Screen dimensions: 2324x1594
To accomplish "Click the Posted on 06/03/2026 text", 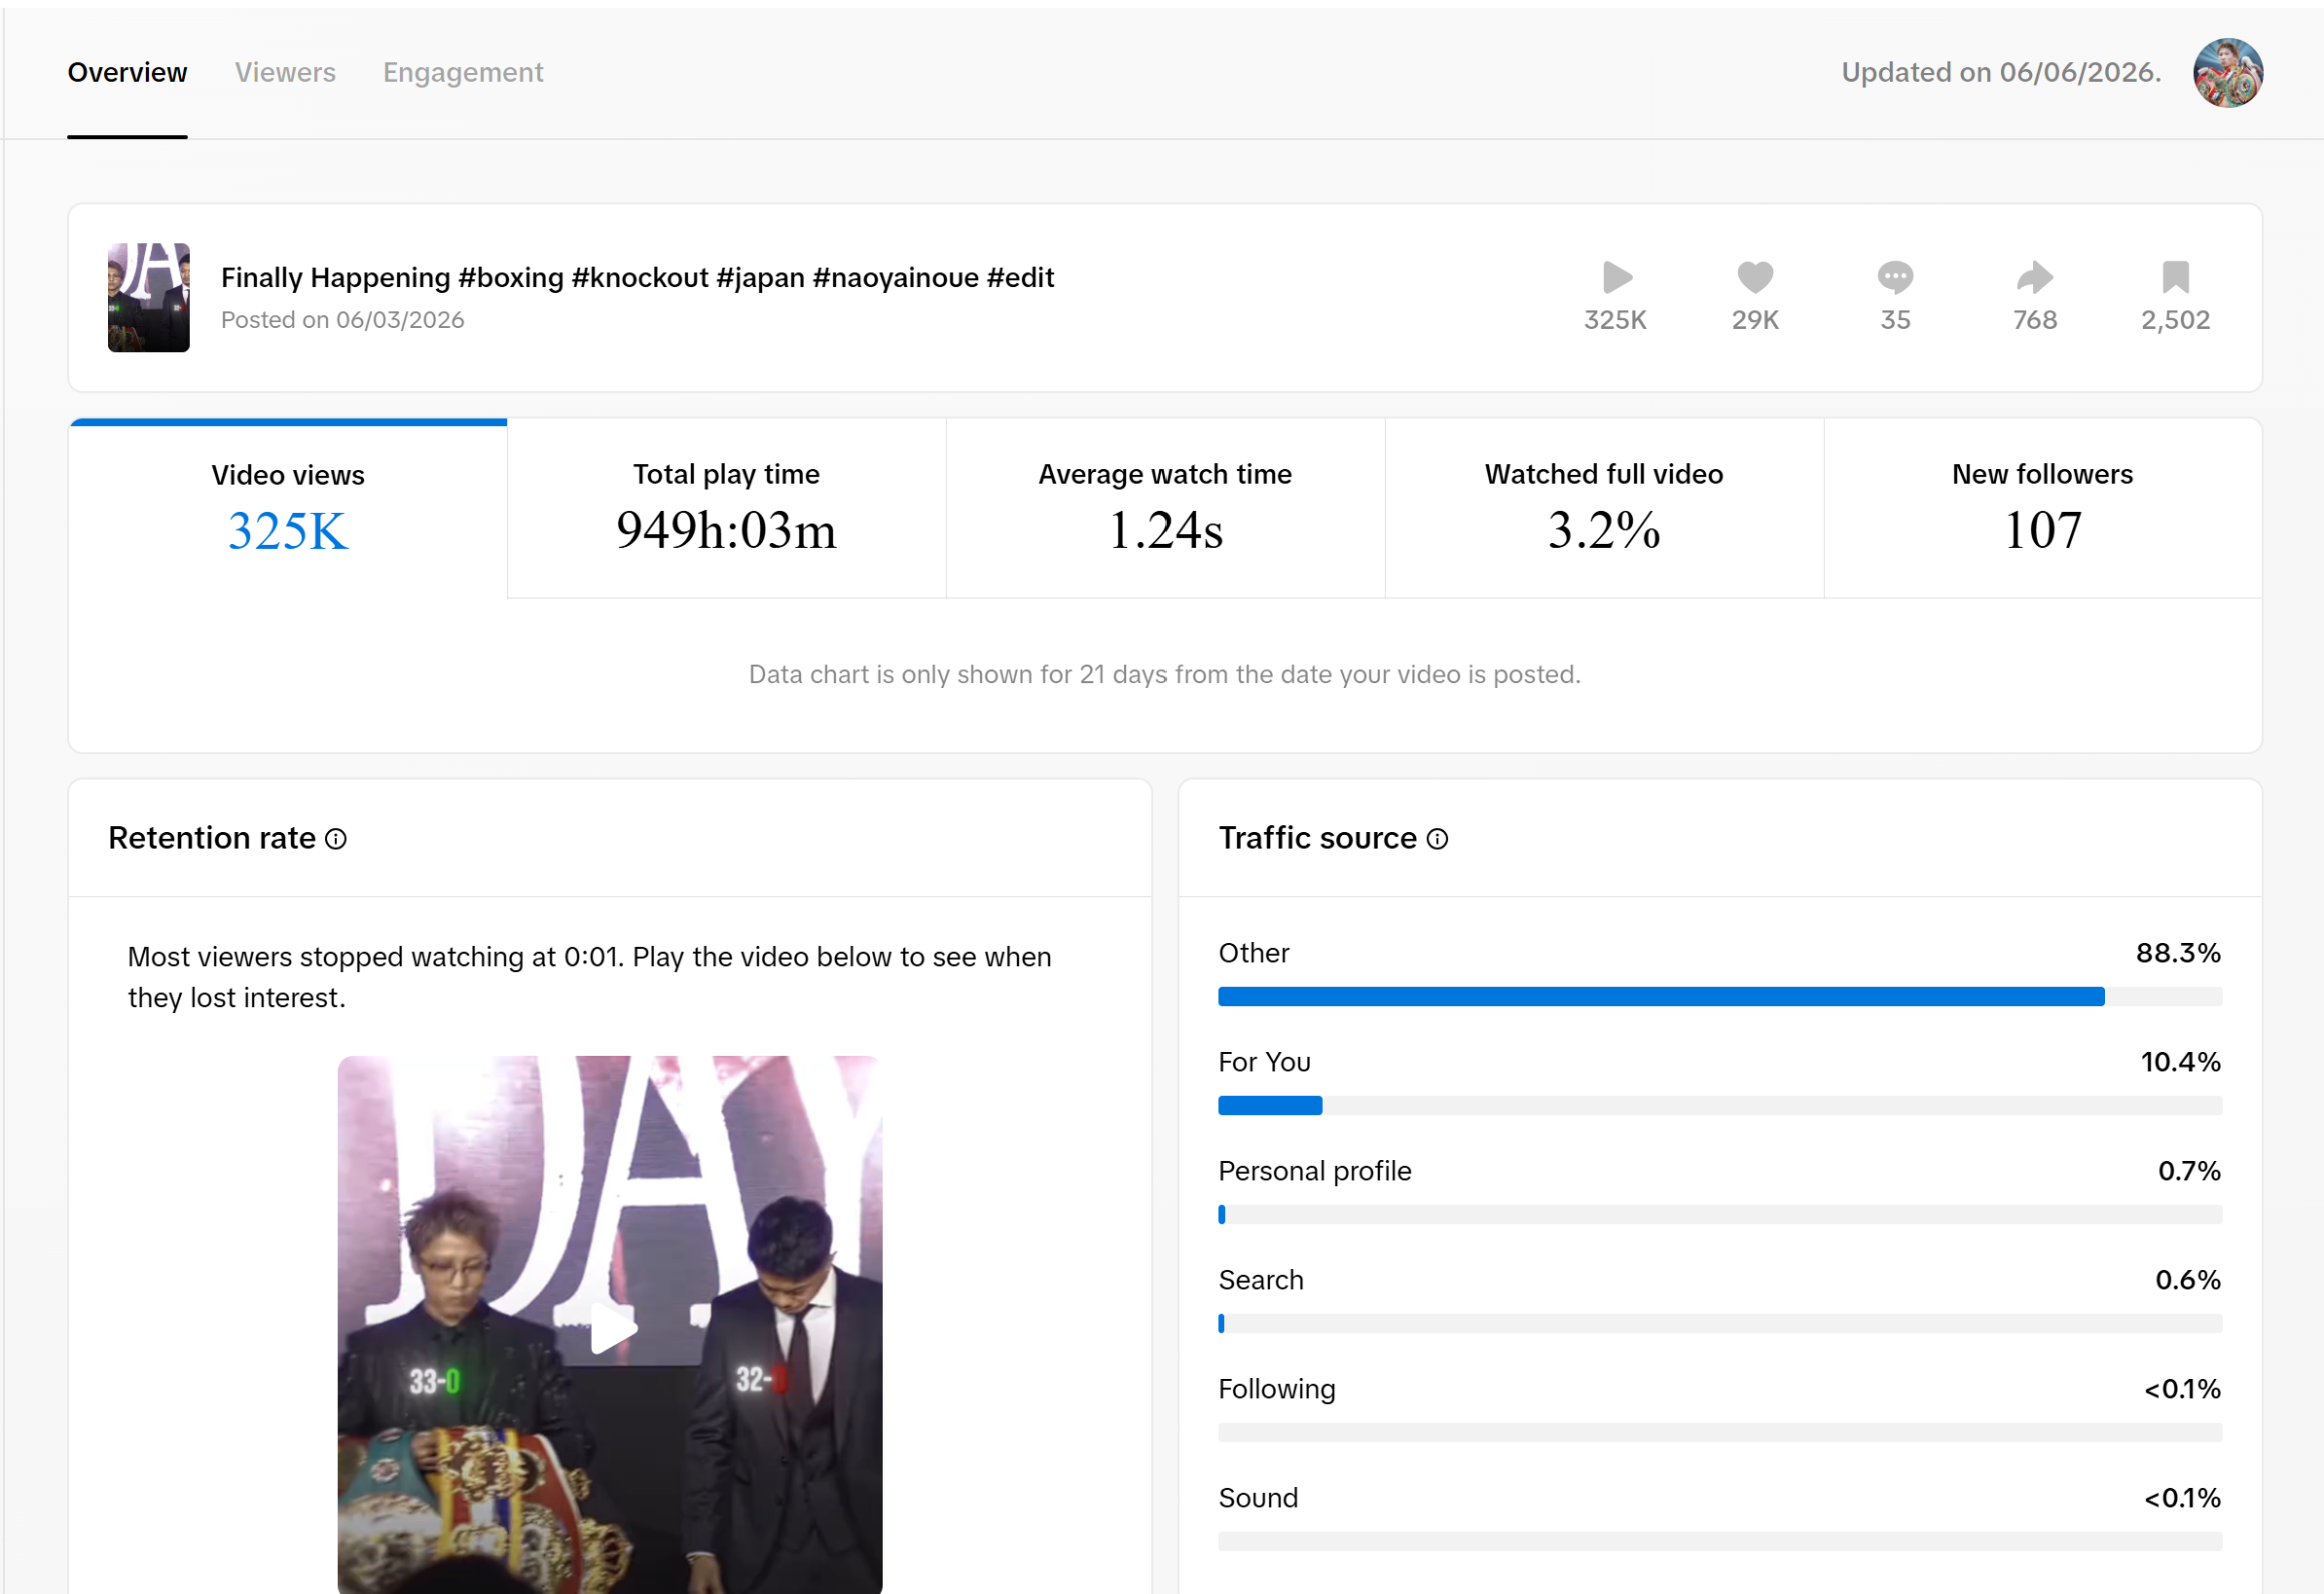I will click(342, 320).
